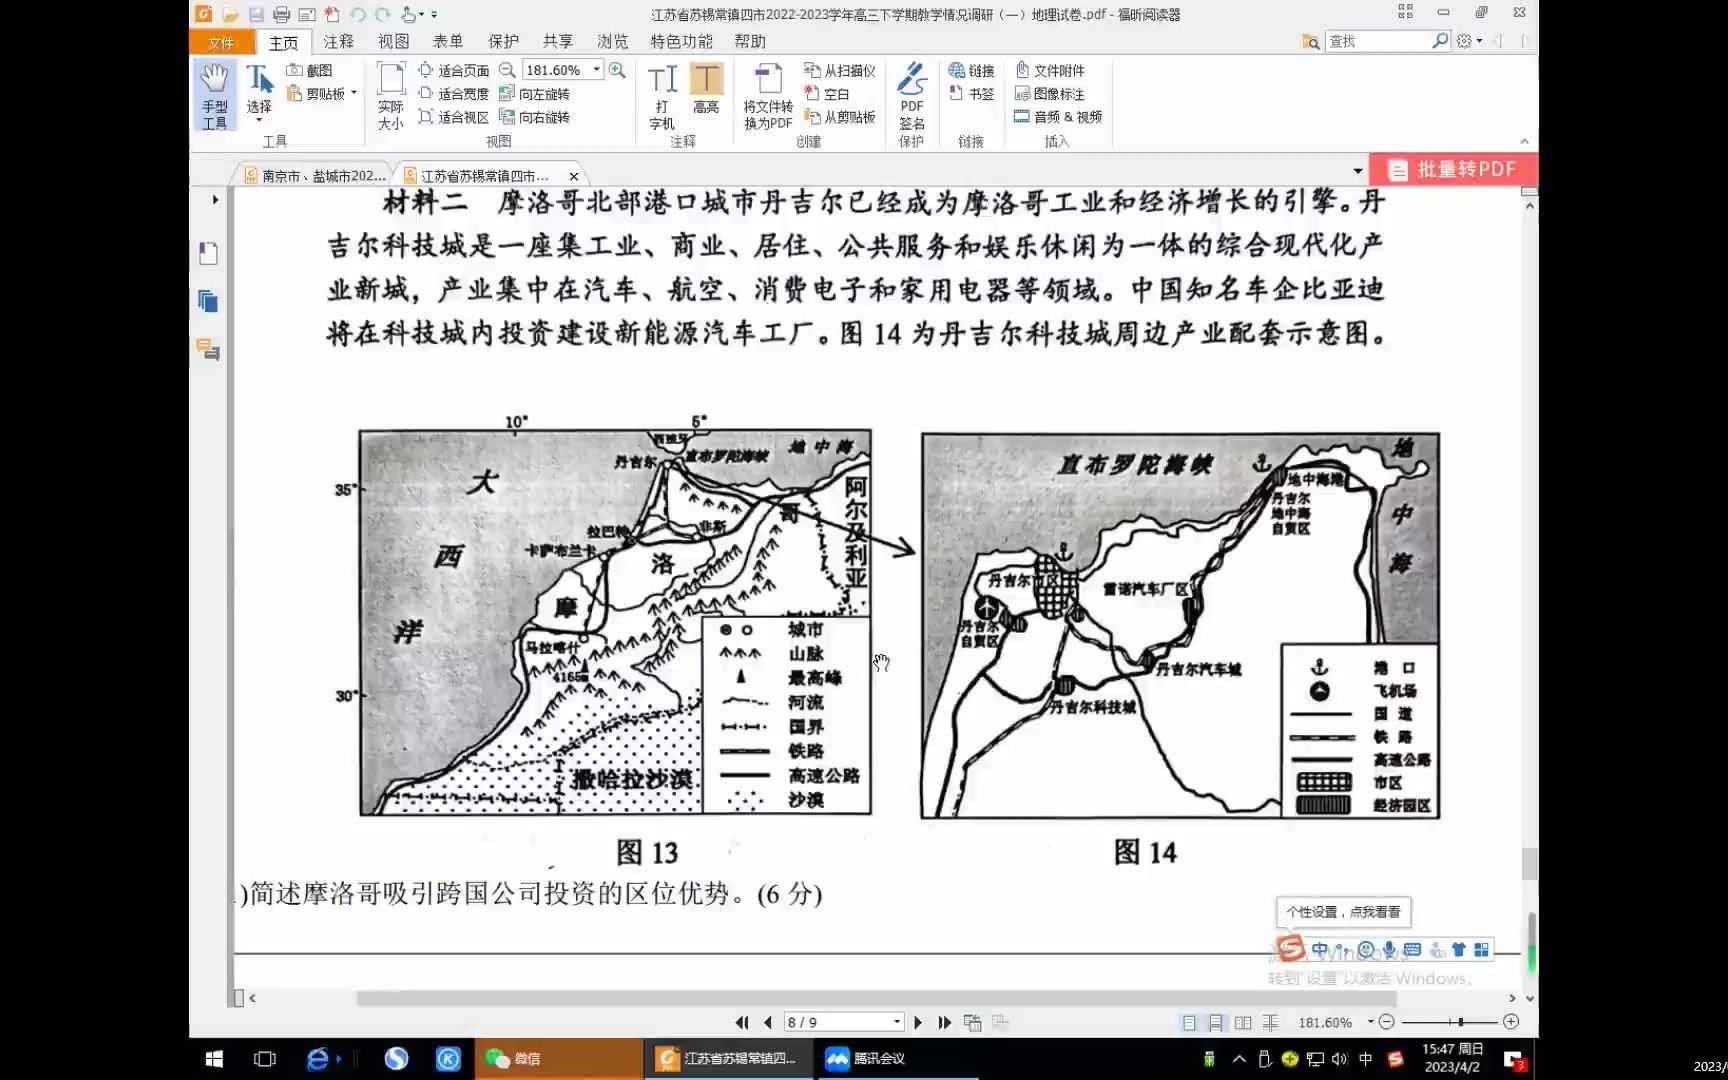Select single page view mode
1728x1080 pixels.
click(1189, 1022)
